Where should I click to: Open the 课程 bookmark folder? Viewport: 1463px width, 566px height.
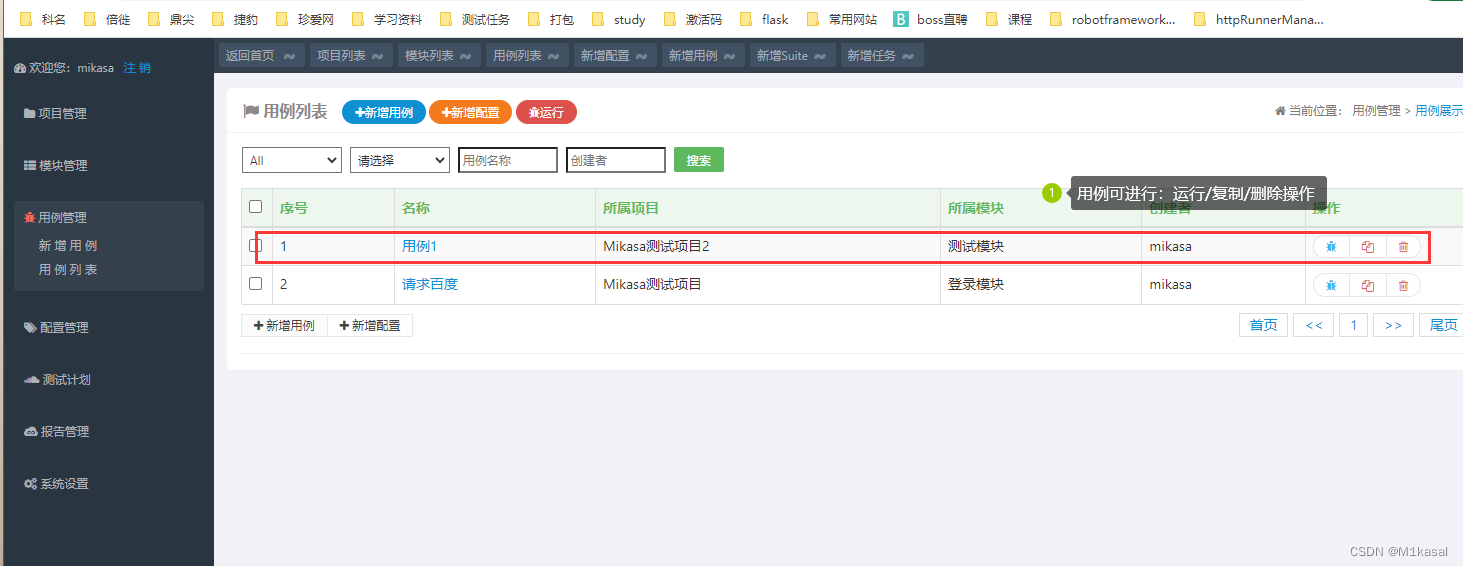[x=1009, y=19]
